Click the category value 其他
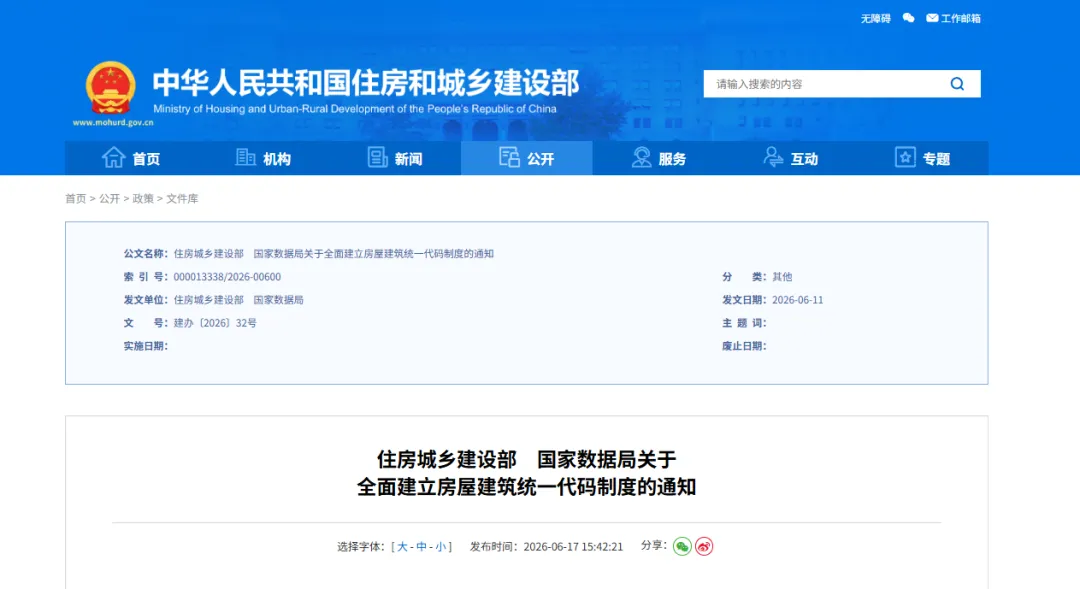This screenshot has width=1080, height=589. click(782, 277)
